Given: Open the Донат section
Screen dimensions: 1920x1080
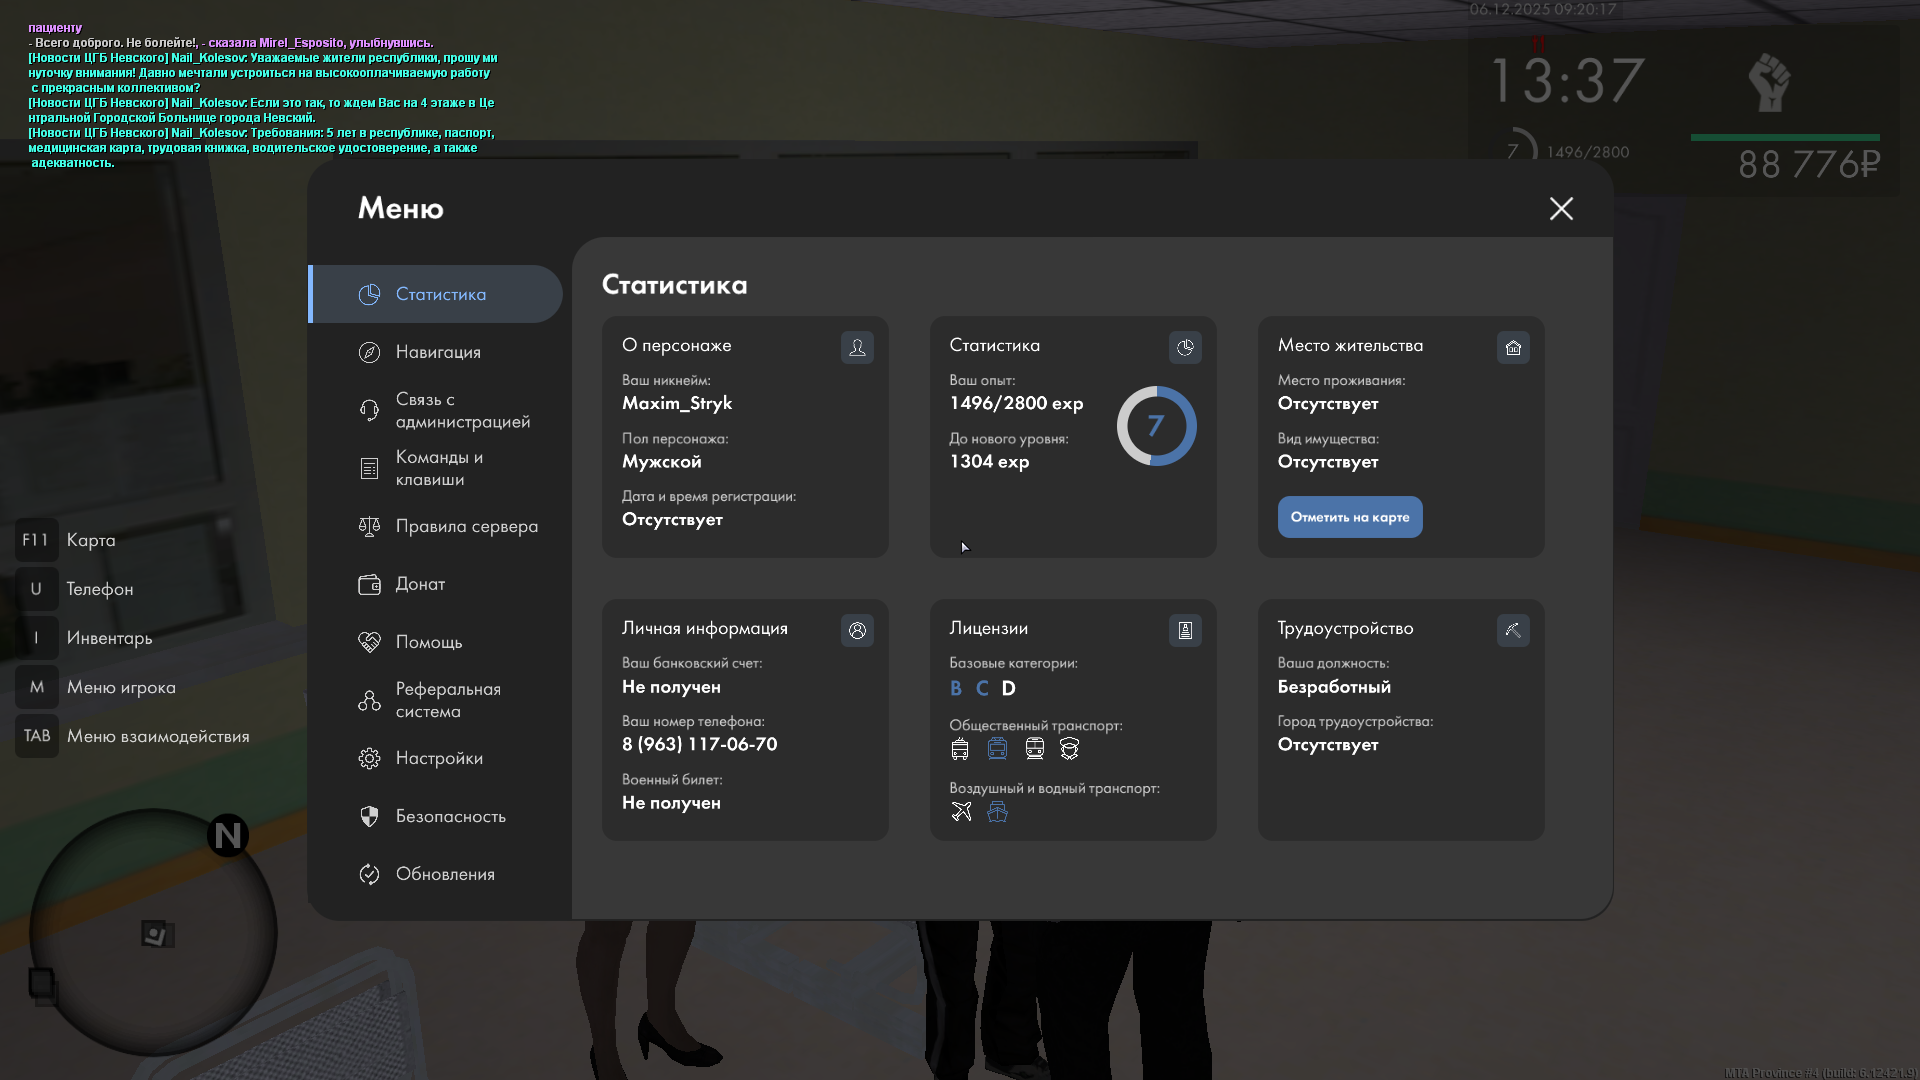Looking at the screenshot, I should tap(420, 585).
